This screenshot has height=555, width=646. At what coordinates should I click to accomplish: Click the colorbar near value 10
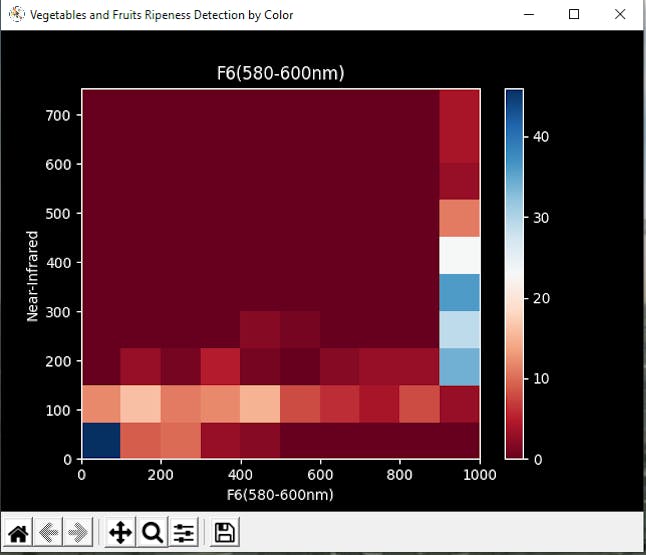pos(514,379)
